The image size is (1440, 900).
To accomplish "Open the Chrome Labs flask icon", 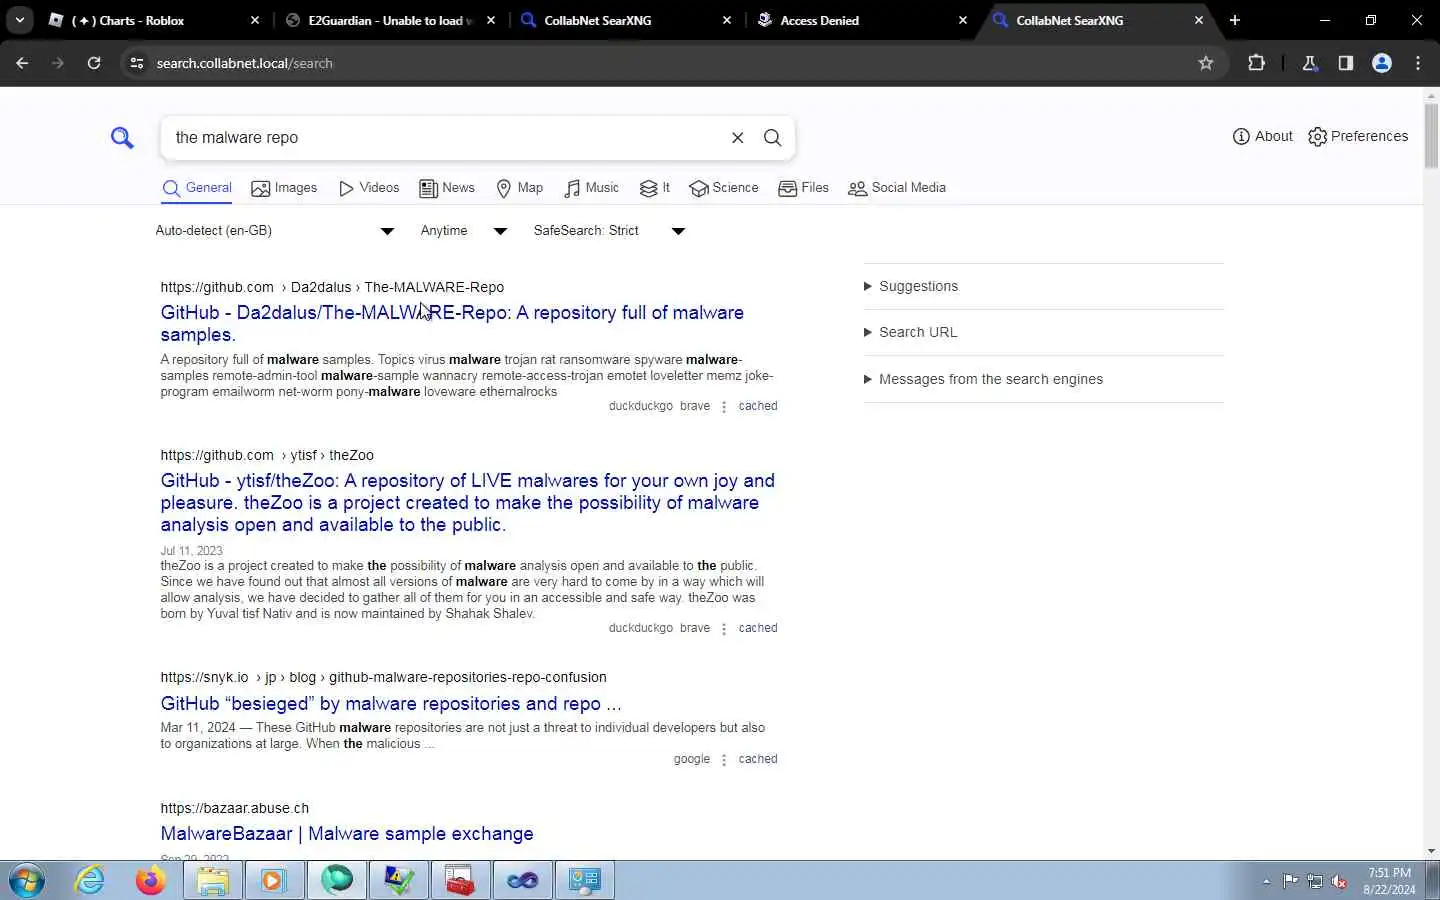I will [1310, 63].
